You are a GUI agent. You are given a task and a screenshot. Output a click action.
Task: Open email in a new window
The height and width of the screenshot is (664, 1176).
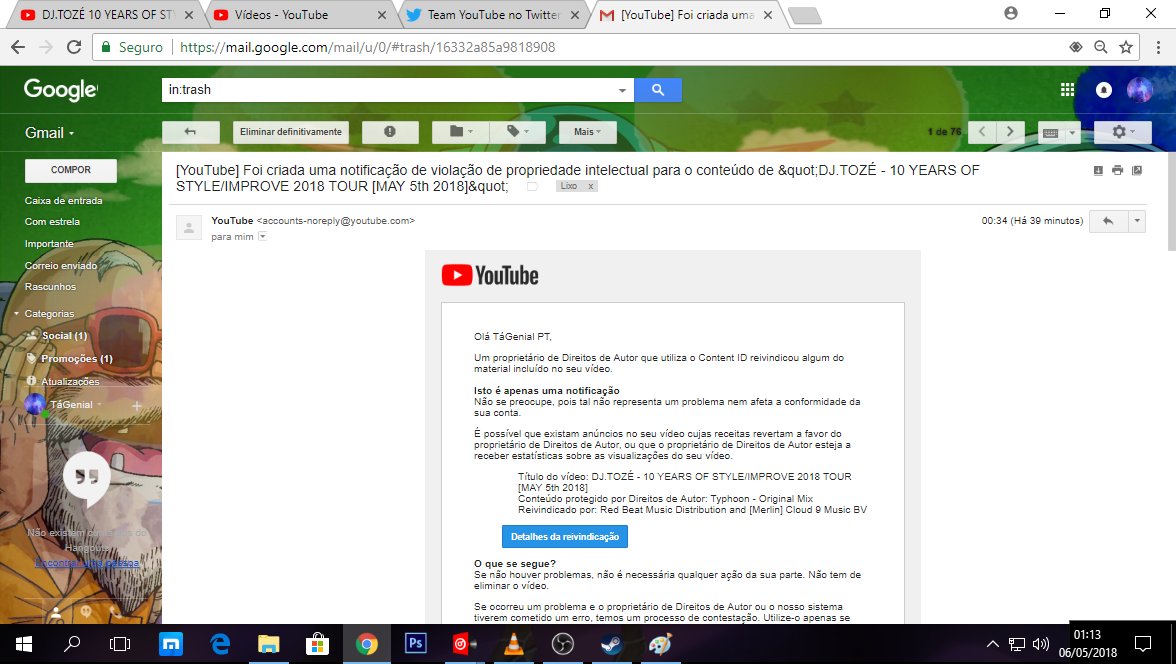(x=1137, y=170)
